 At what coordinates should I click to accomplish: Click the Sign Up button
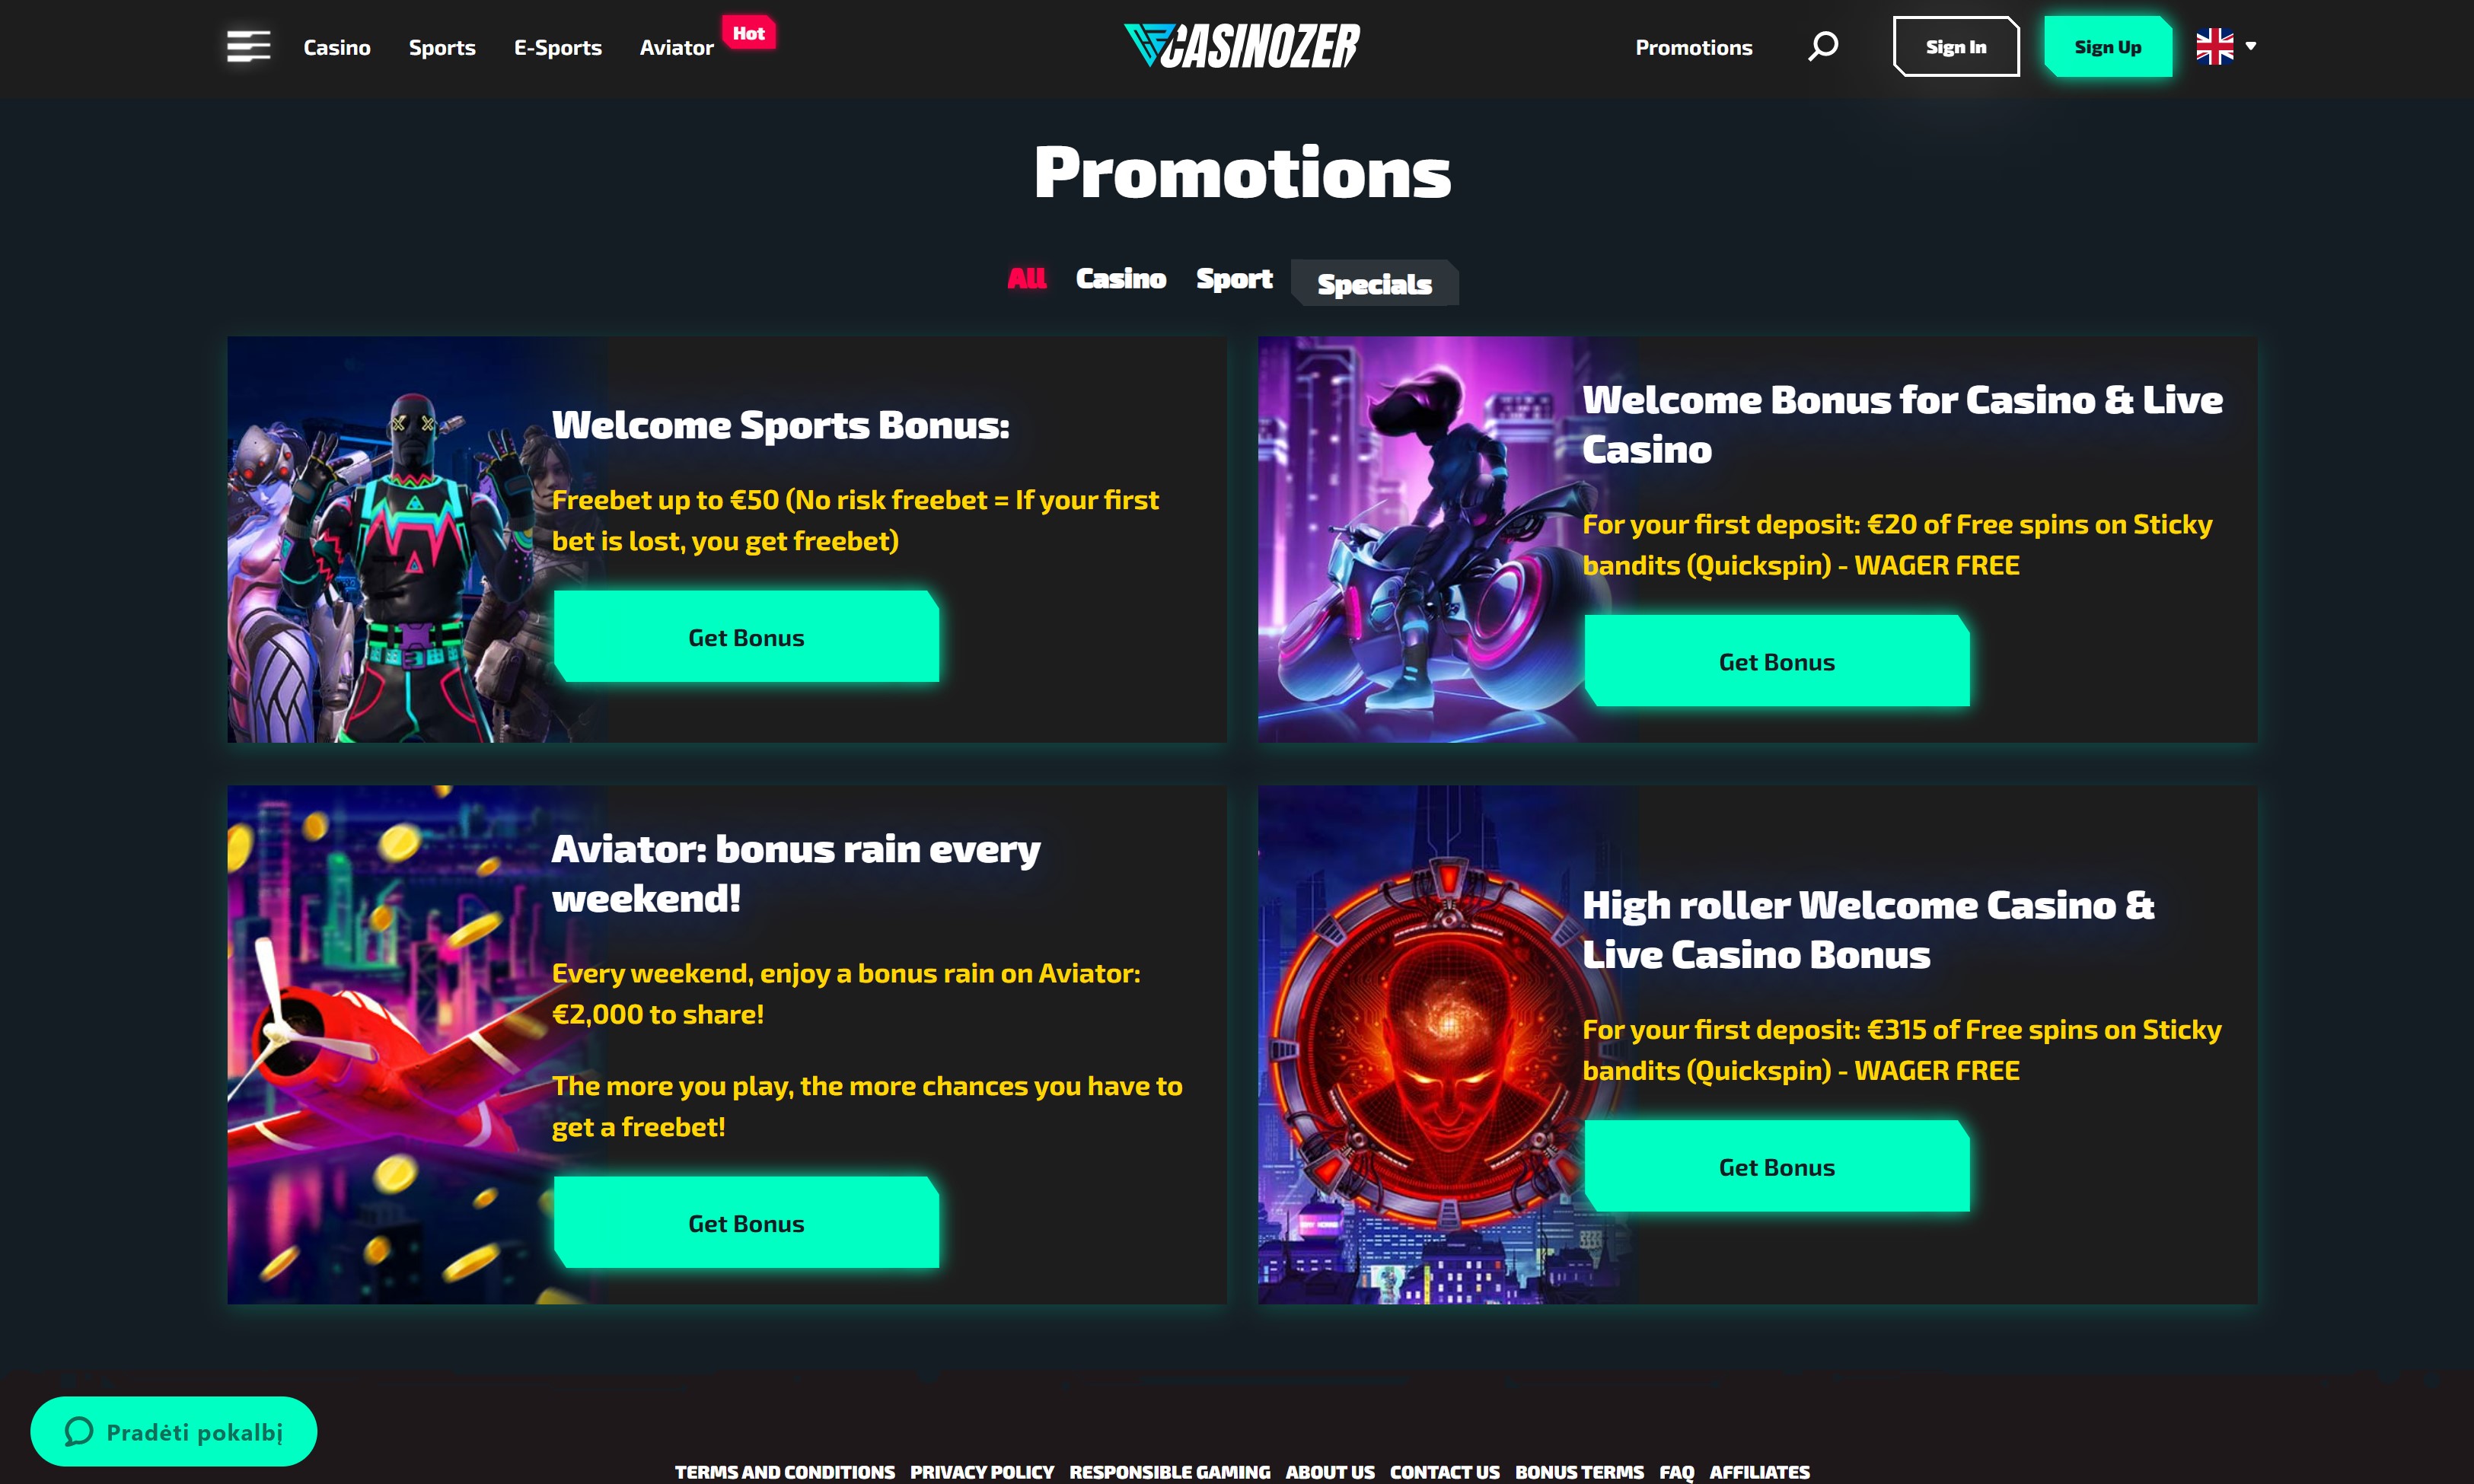pyautogui.click(x=2108, y=46)
